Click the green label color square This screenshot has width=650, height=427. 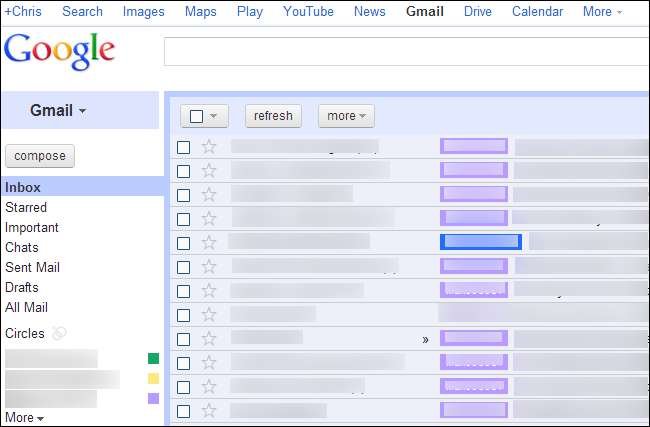(153, 358)
